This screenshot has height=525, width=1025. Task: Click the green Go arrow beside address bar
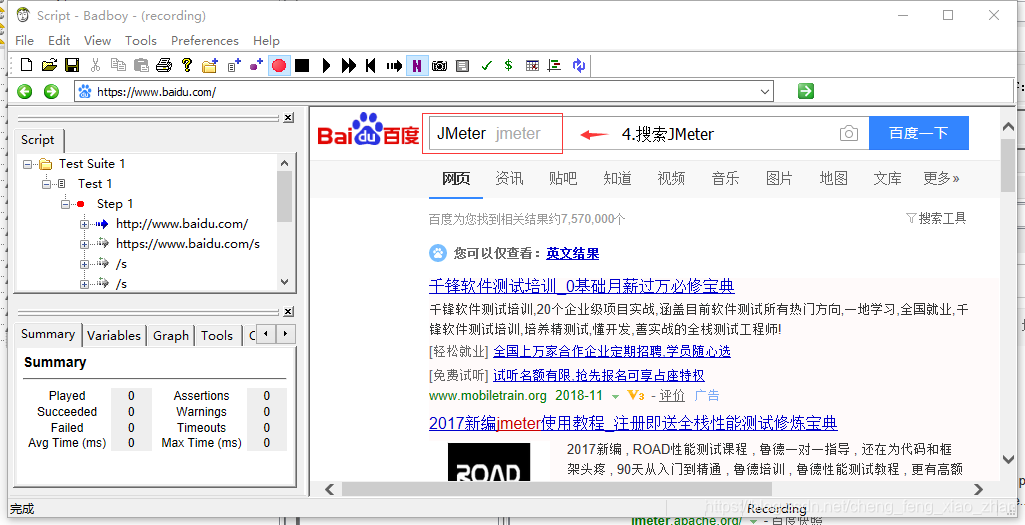coord(806,91)
